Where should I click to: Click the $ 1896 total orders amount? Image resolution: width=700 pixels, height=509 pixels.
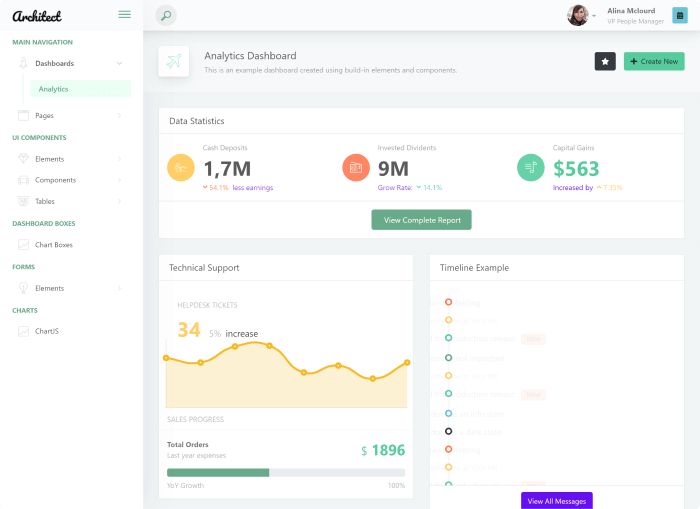tap(383, 450)
